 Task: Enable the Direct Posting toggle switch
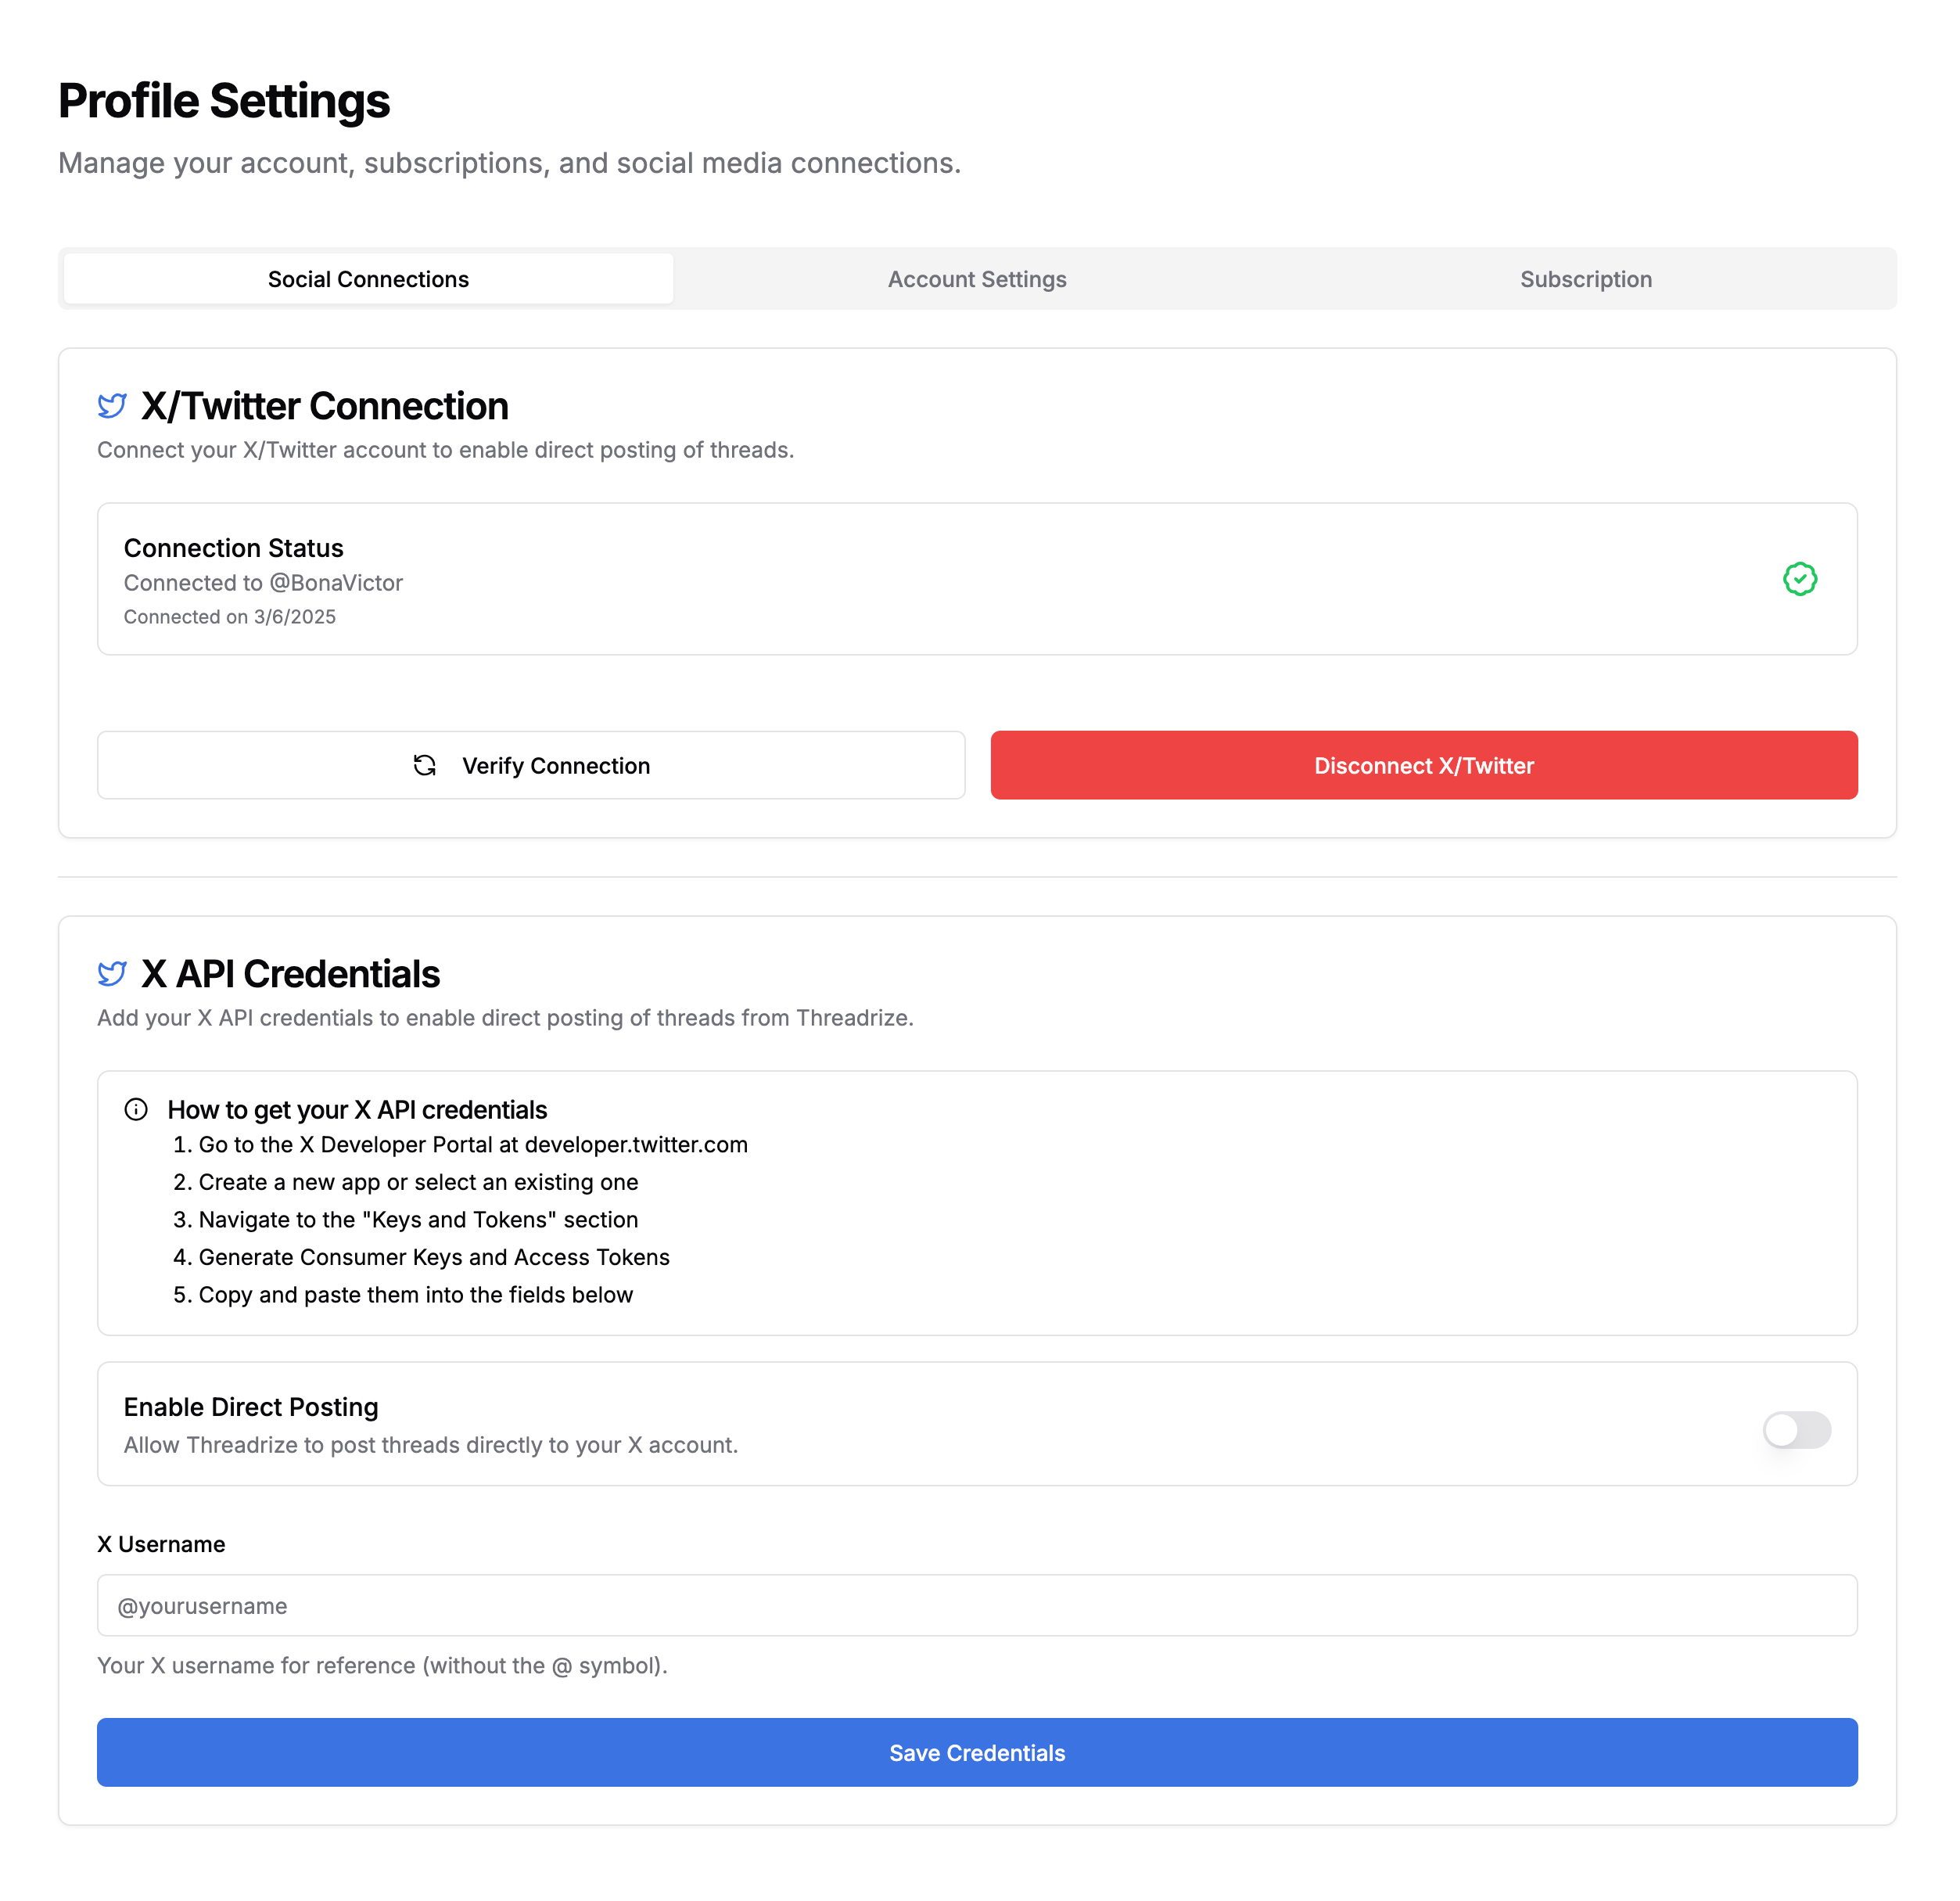pyautogui.click(x=1796, y=1429)
